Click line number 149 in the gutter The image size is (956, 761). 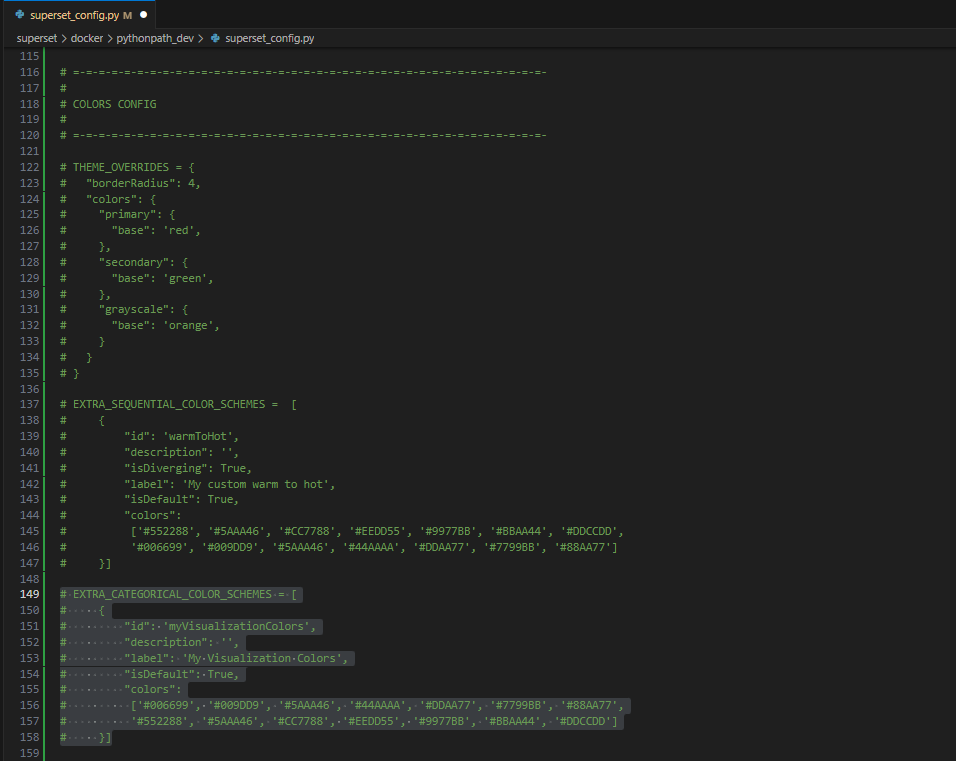(29, 594)
